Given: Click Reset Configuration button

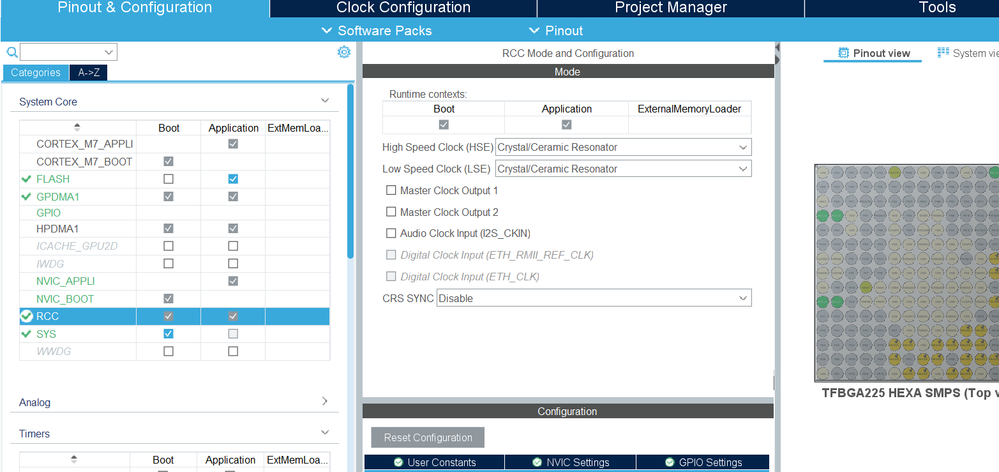Looking at the screenshot, I should (x=428, y=438).
